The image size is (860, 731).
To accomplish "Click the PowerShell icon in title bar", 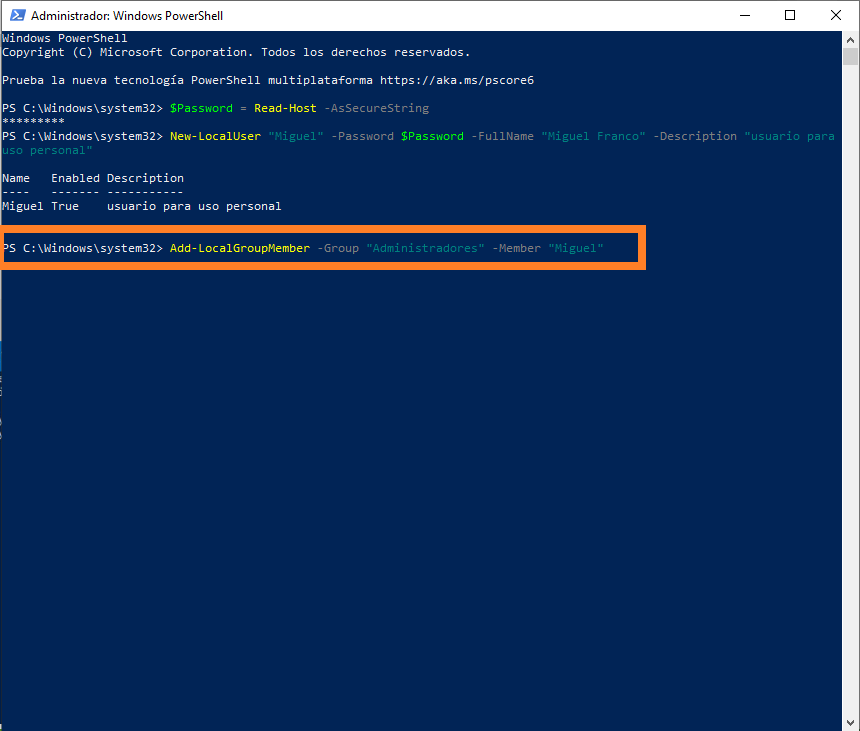I will click(16, 16).
